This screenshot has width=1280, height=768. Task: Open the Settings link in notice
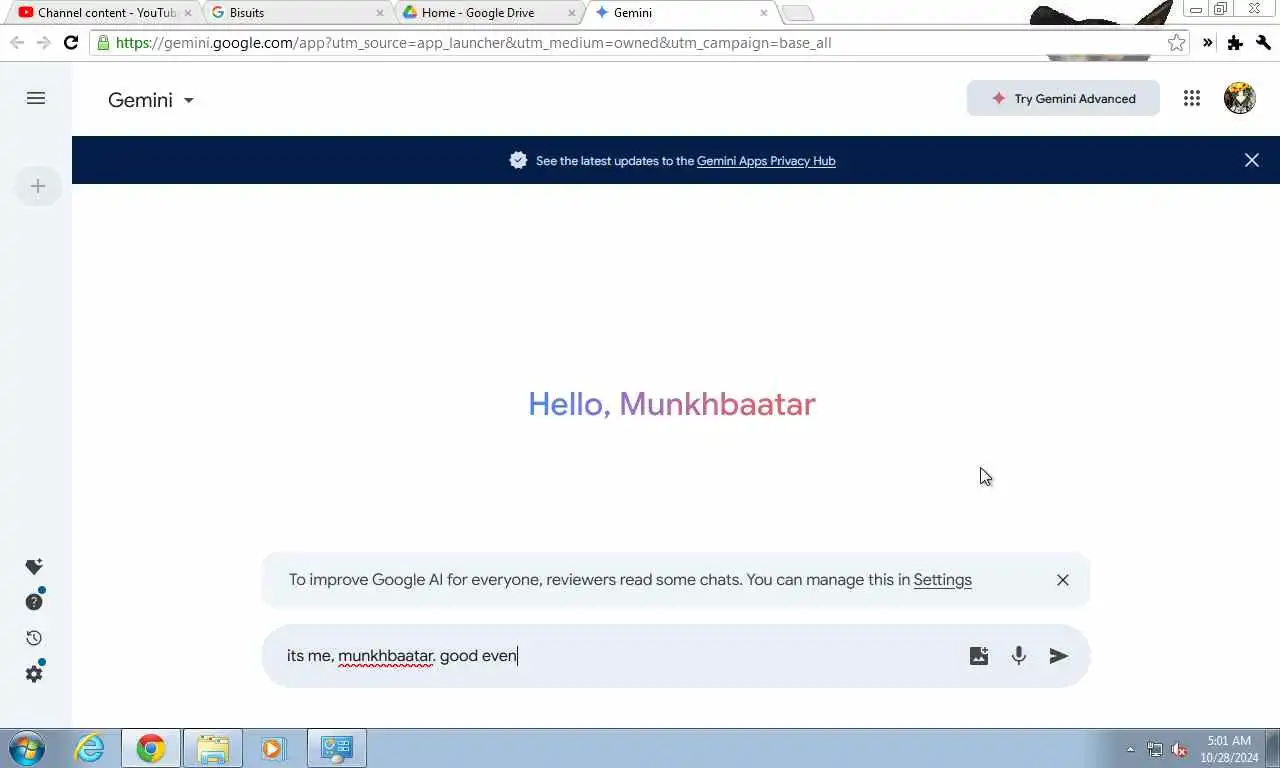(942, 580)
